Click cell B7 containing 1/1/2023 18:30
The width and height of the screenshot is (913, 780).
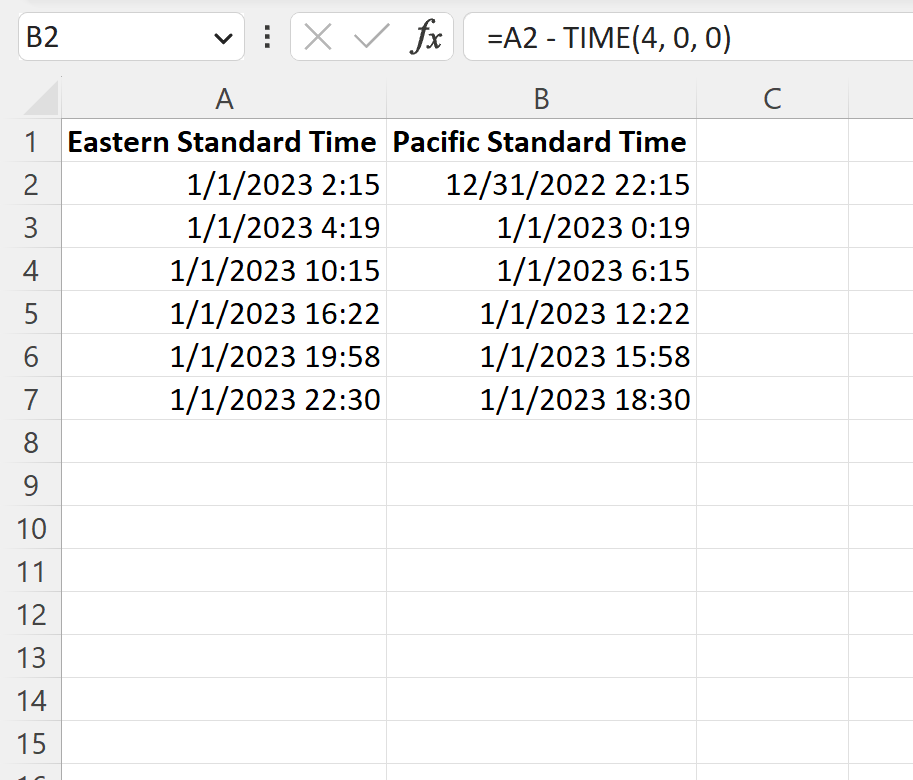pyautogui.click(x=540, y=399)
